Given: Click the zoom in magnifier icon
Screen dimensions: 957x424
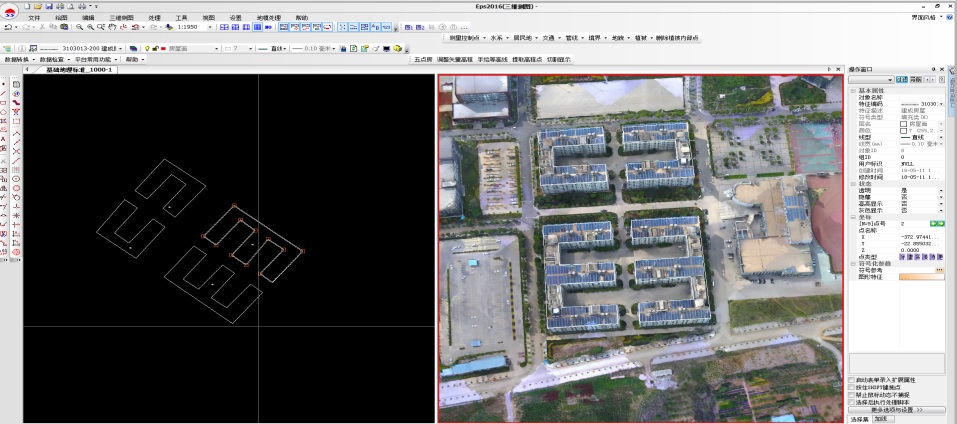Looking at the screenshot, I should (x=79, y=27).
